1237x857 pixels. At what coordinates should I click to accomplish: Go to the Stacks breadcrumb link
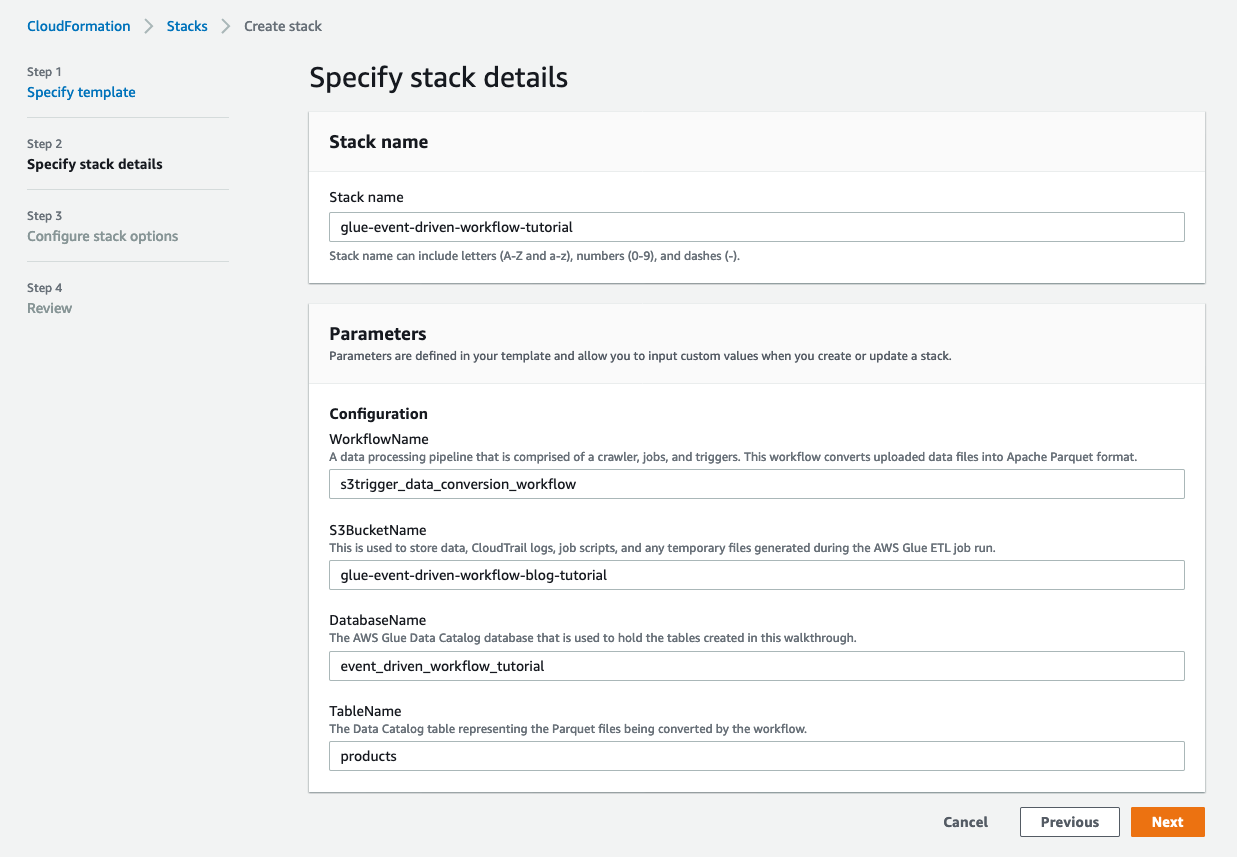[x=187, y=26]
